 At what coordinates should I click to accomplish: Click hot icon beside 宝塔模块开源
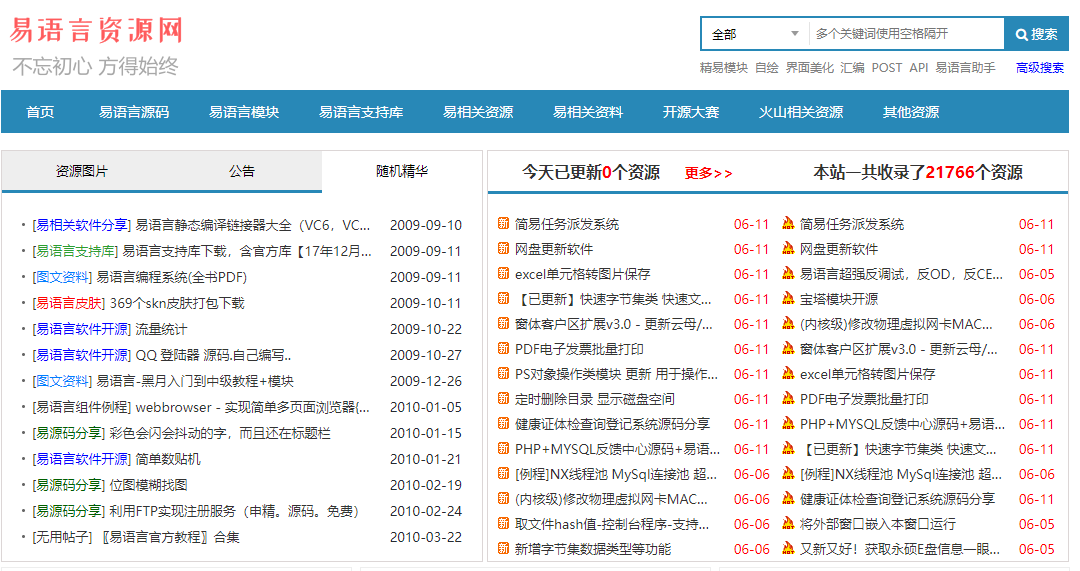coord(789,298)
